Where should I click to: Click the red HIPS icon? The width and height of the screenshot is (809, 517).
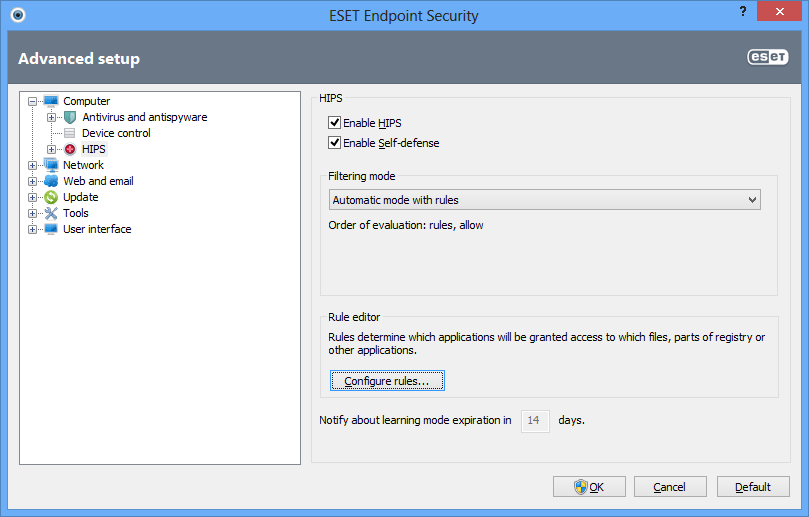click(x=70, y=149)
